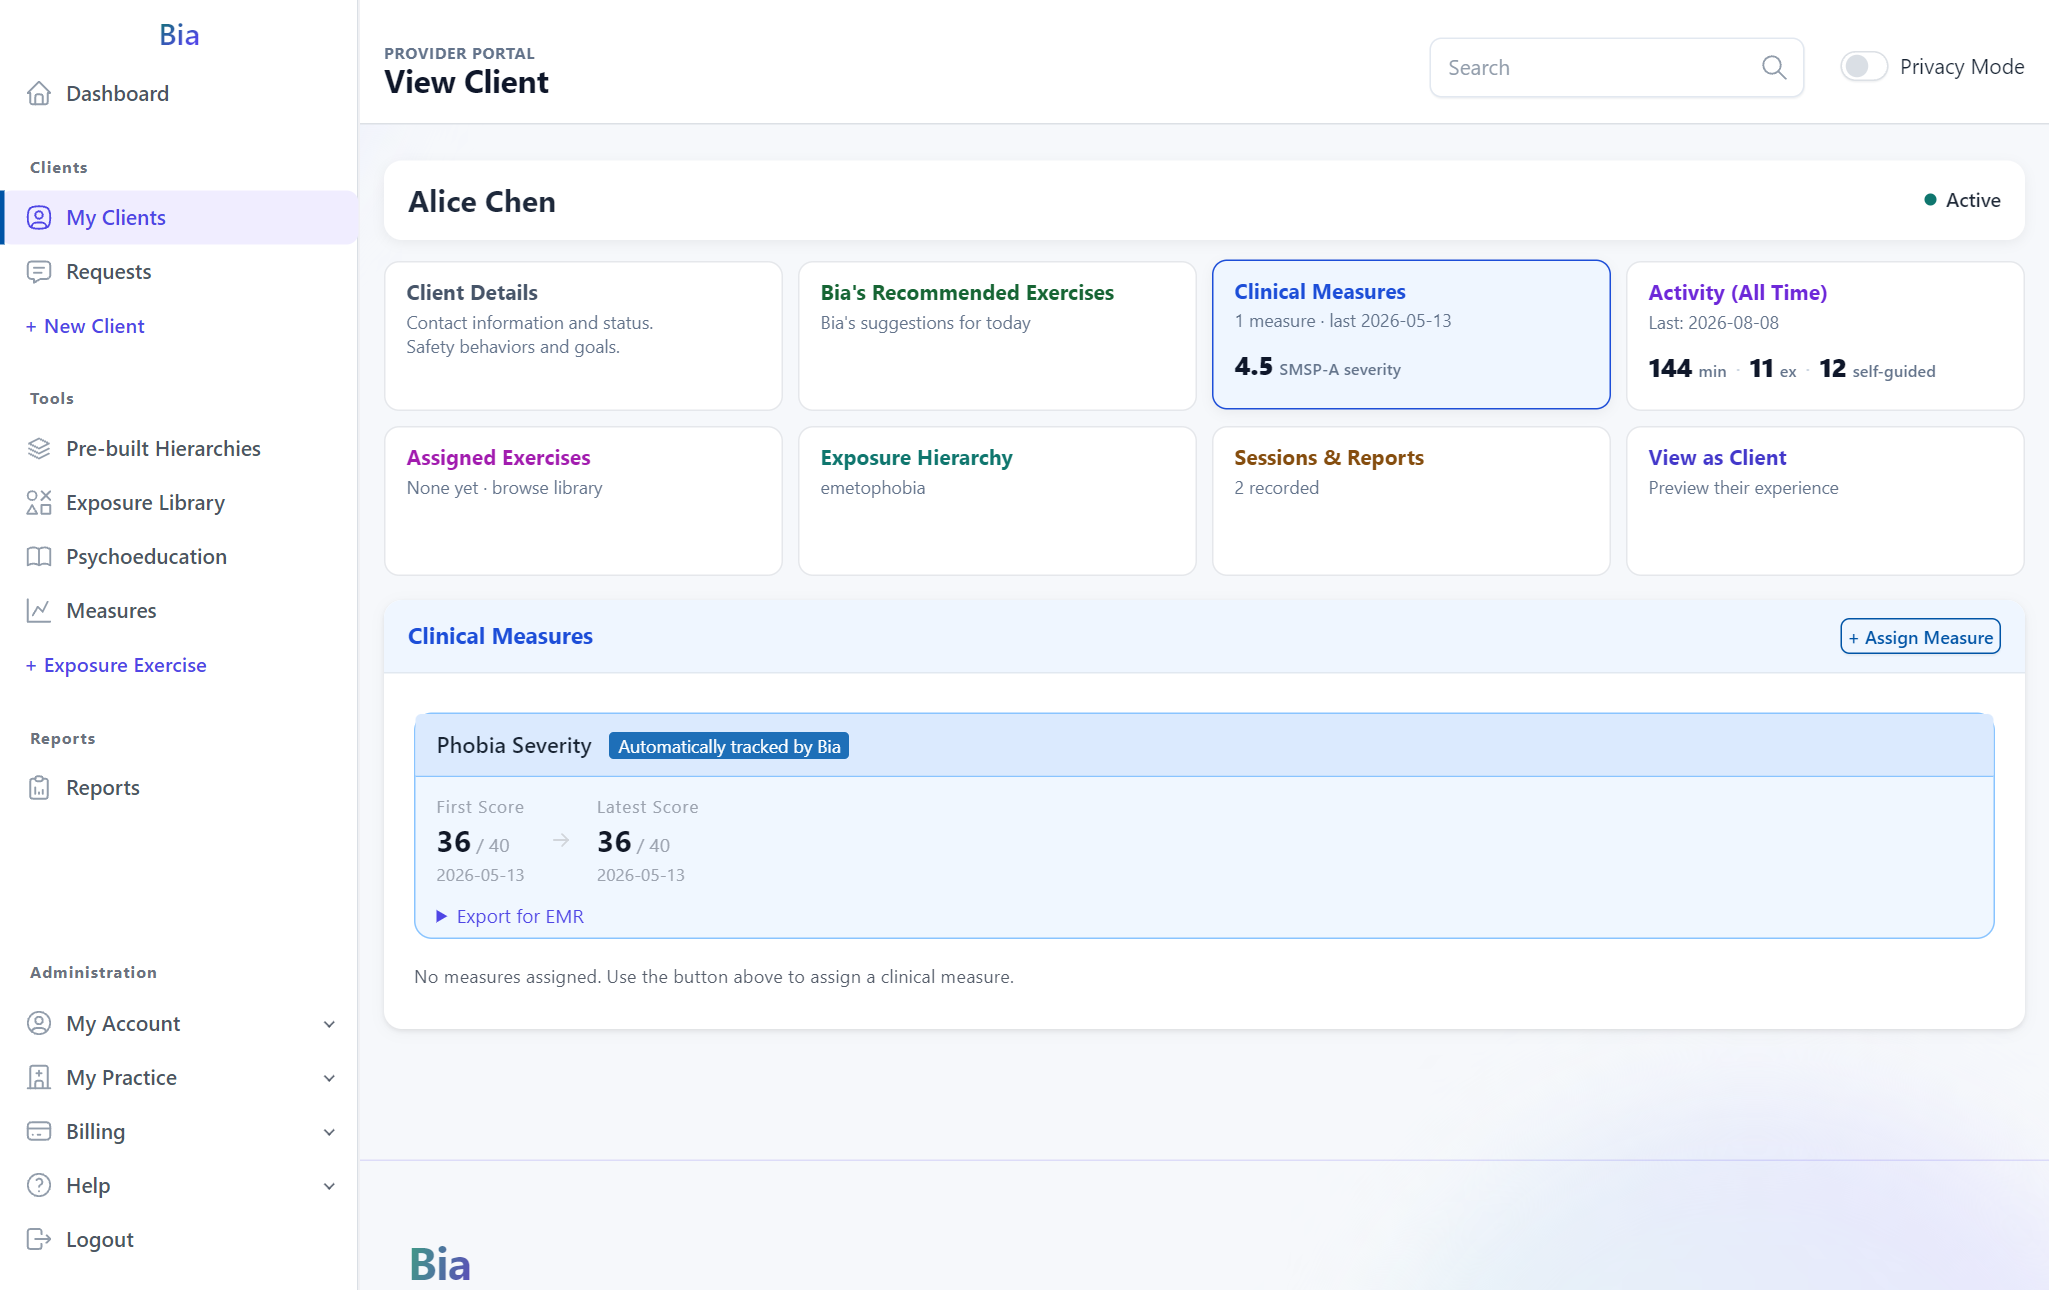Click Logout in the sidebar
2049x1290 pixels.
tap(180, 1240)
